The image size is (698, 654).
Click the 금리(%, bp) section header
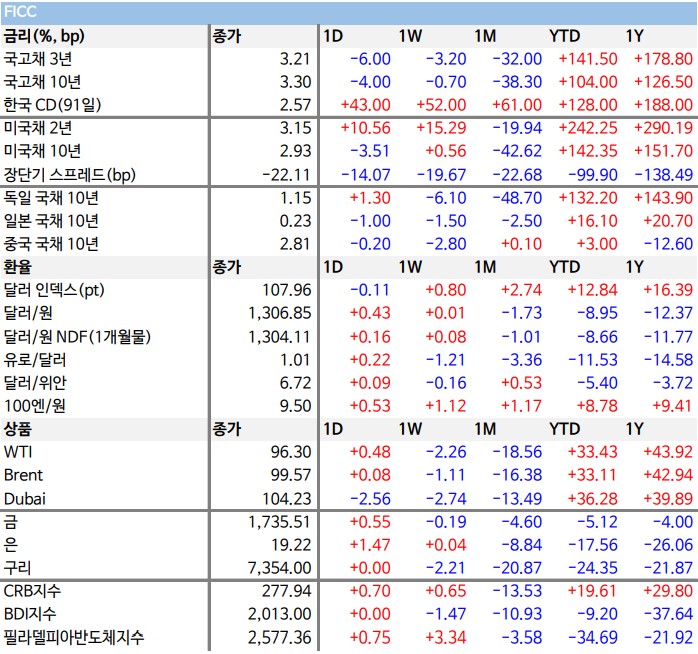44,36
